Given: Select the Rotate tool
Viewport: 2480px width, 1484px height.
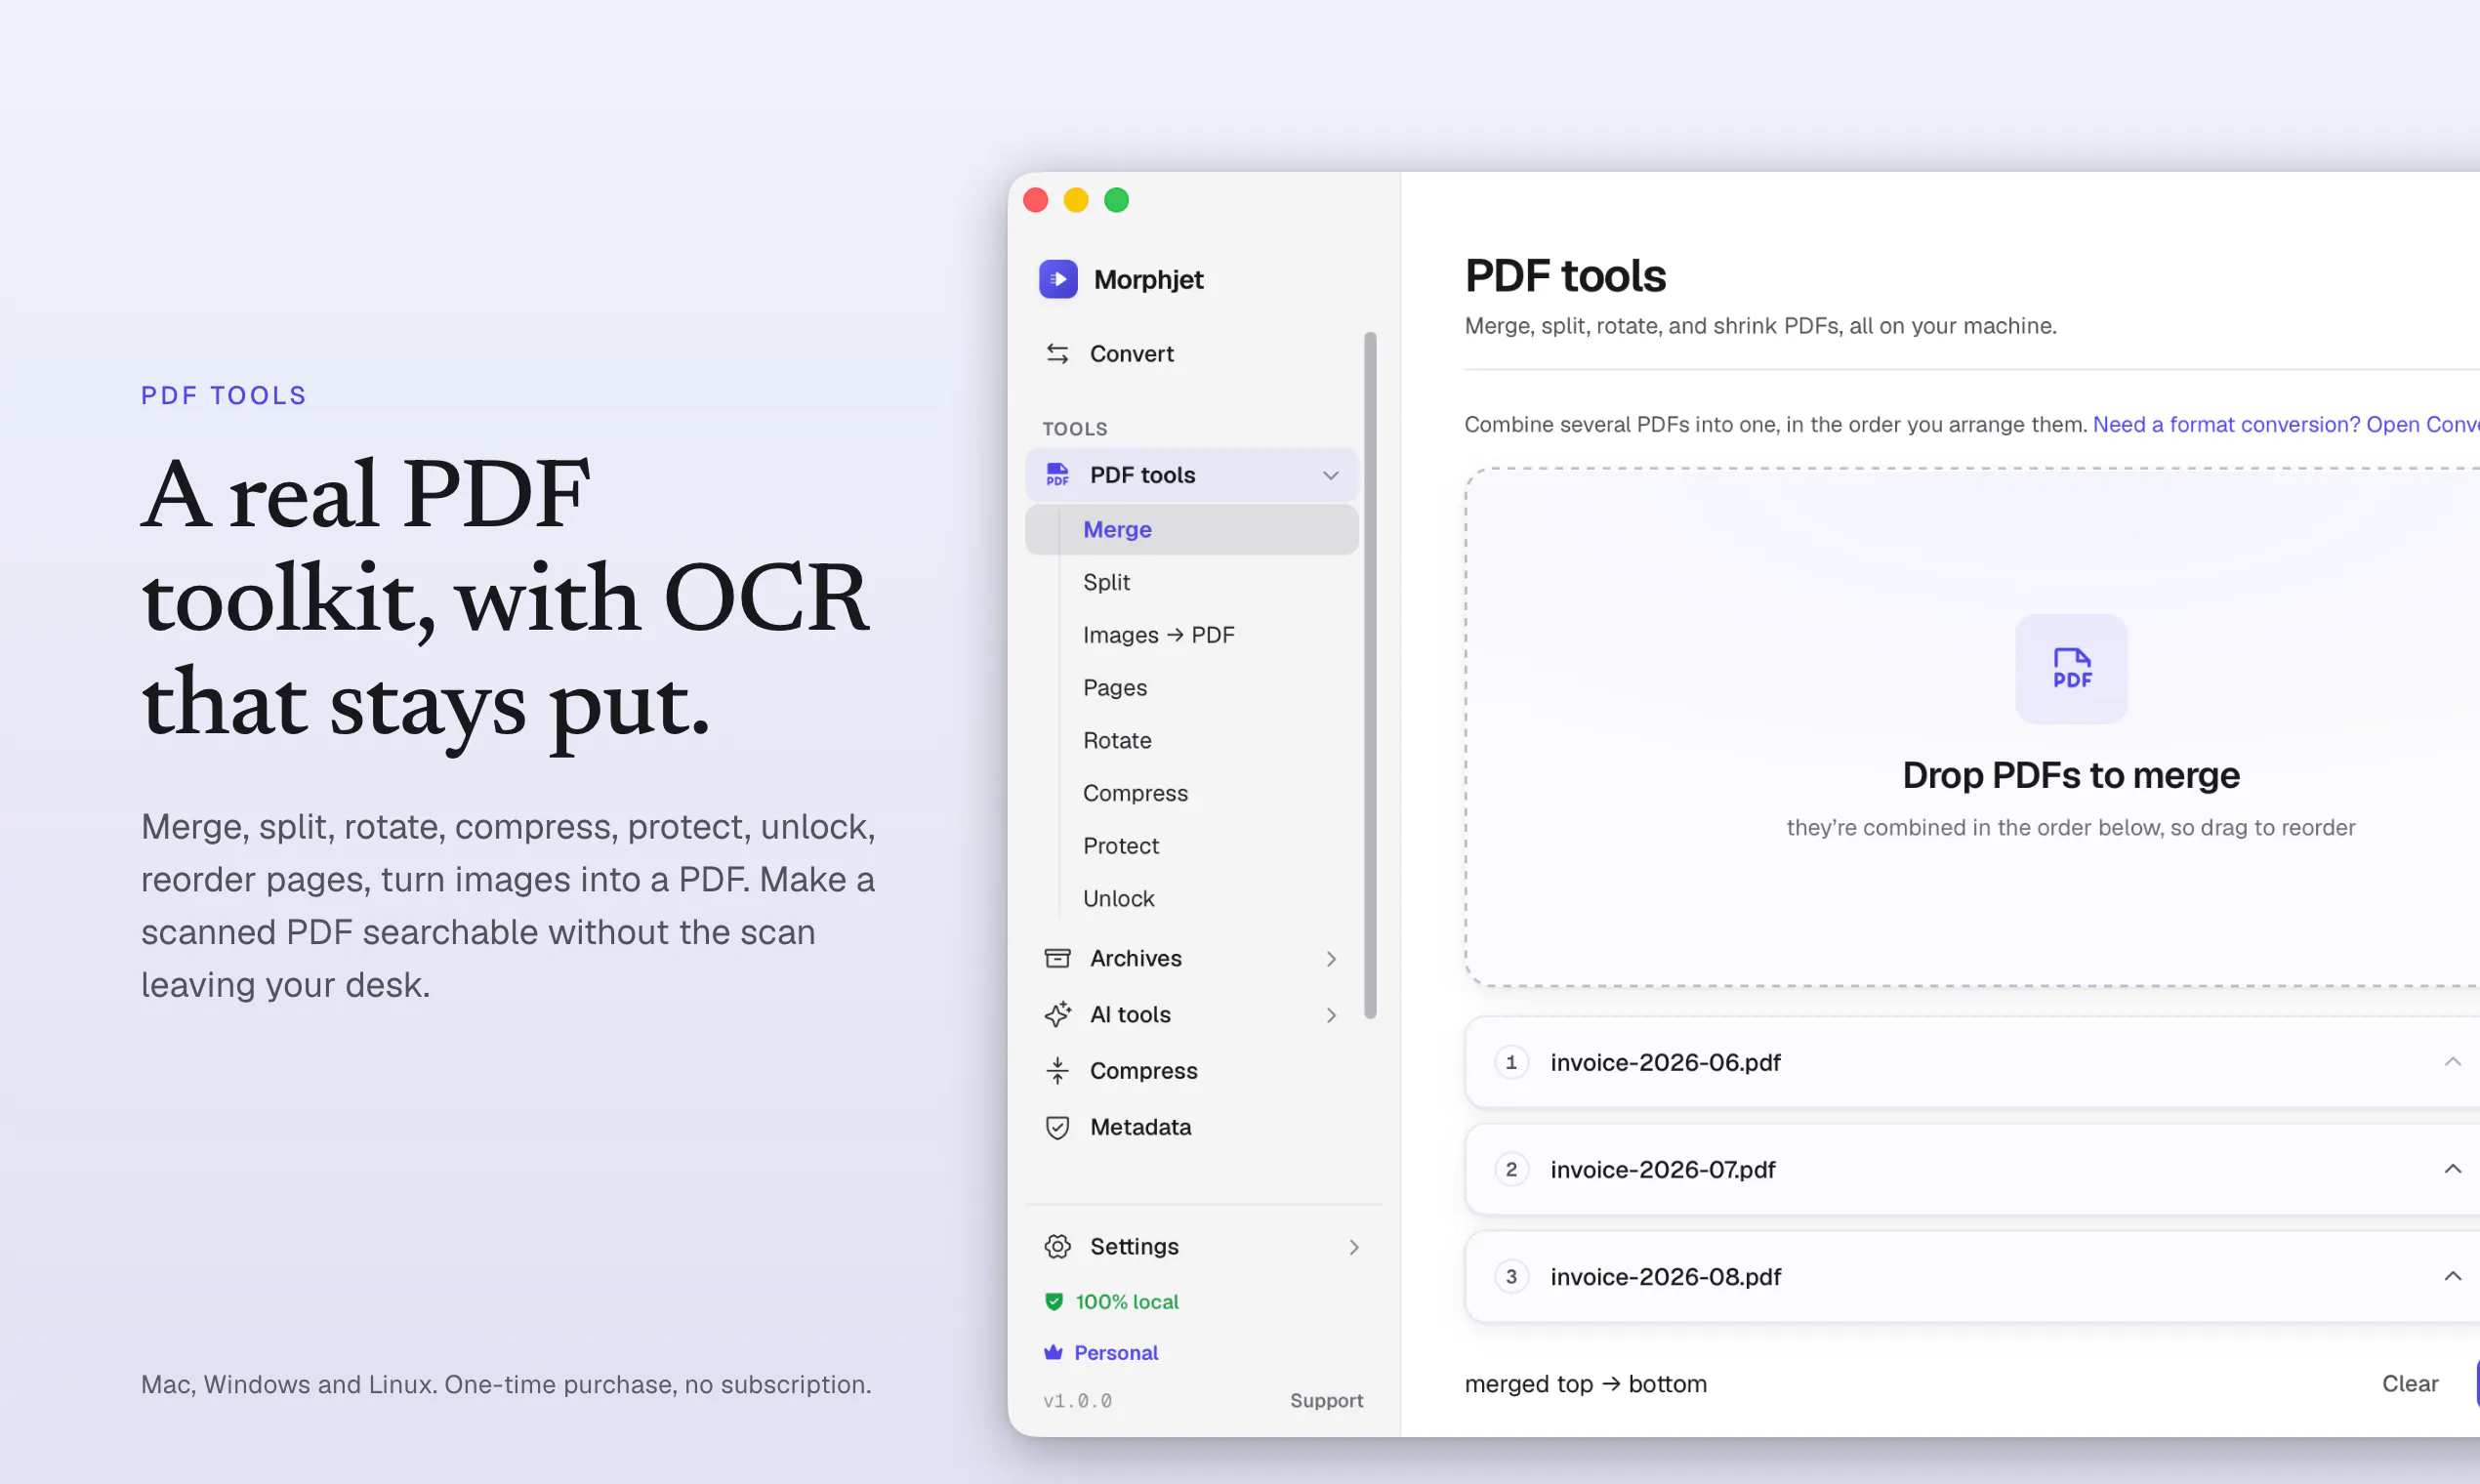Looking at the screenshot, I should [x=1192, y=740].
